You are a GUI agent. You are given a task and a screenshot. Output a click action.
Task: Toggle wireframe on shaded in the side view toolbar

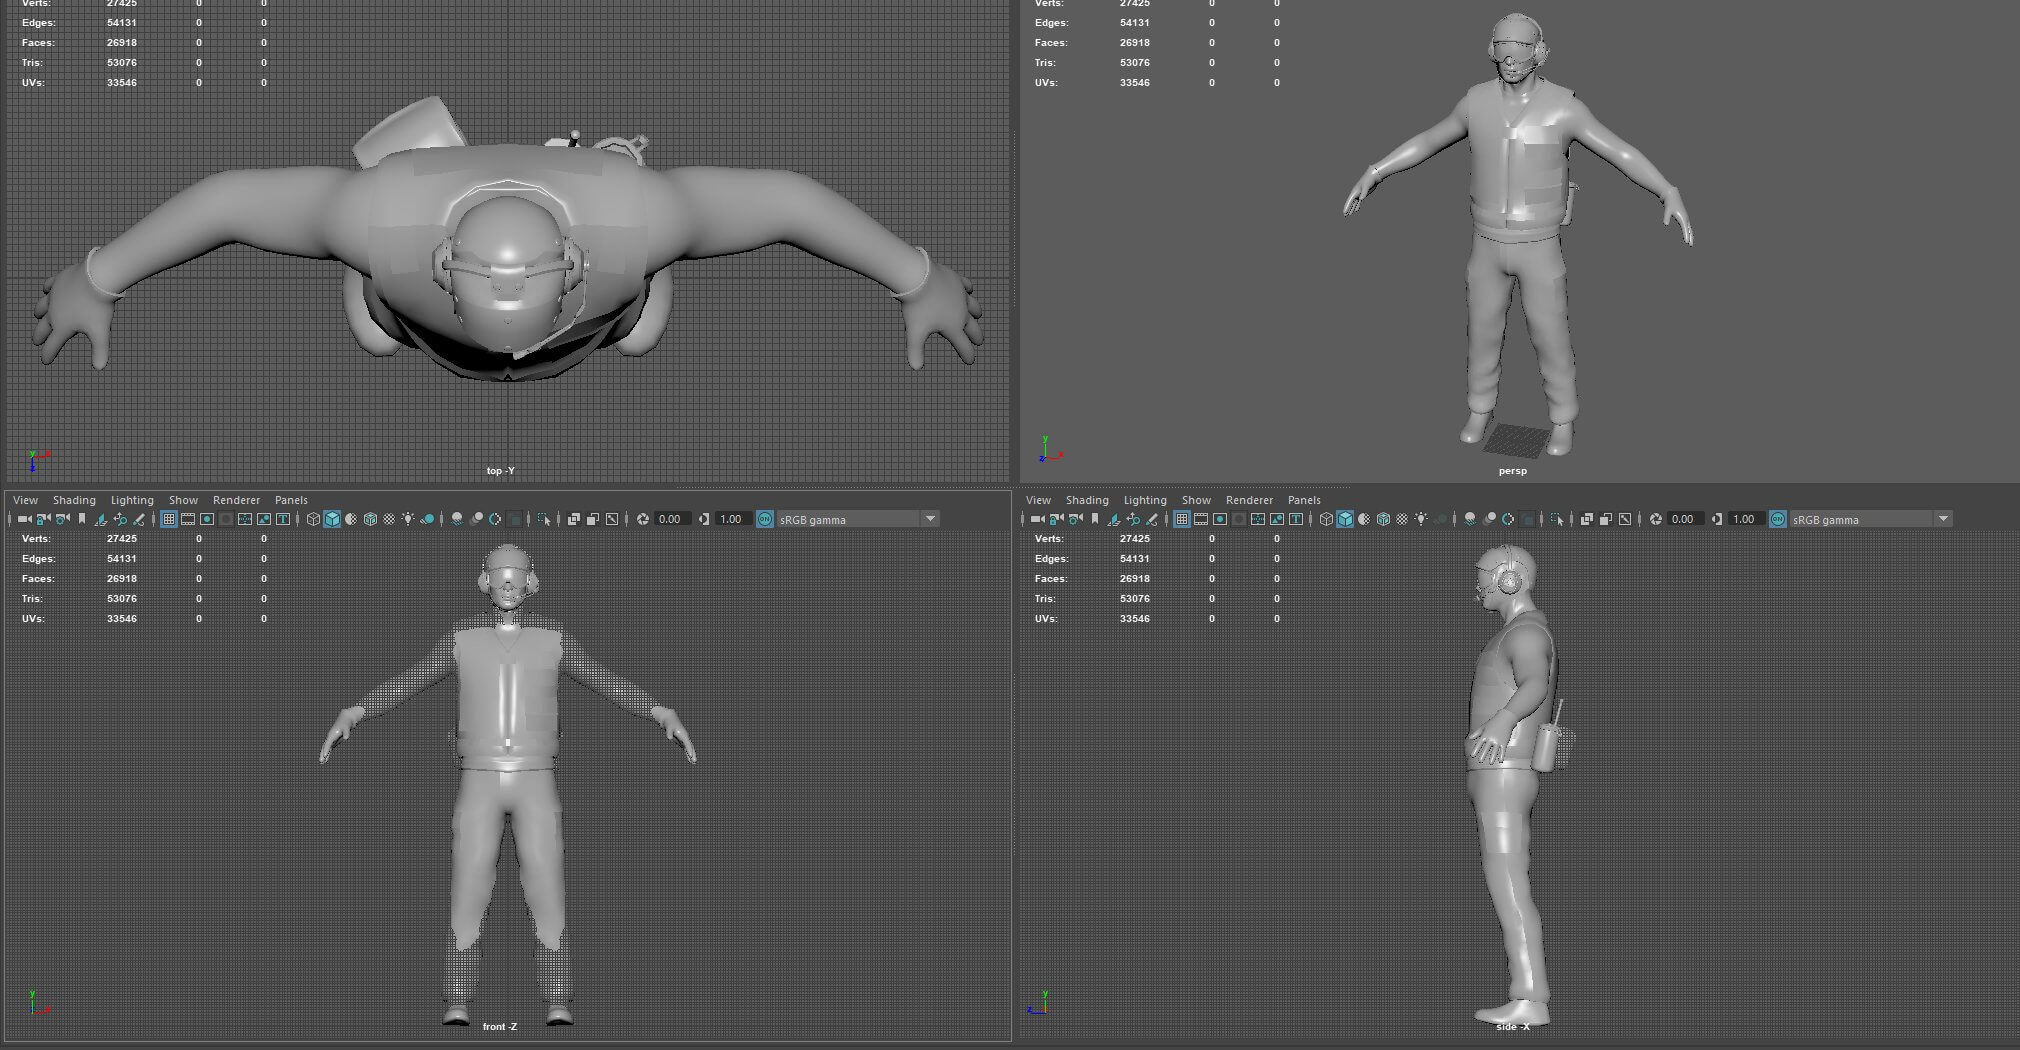point(1383,519)
